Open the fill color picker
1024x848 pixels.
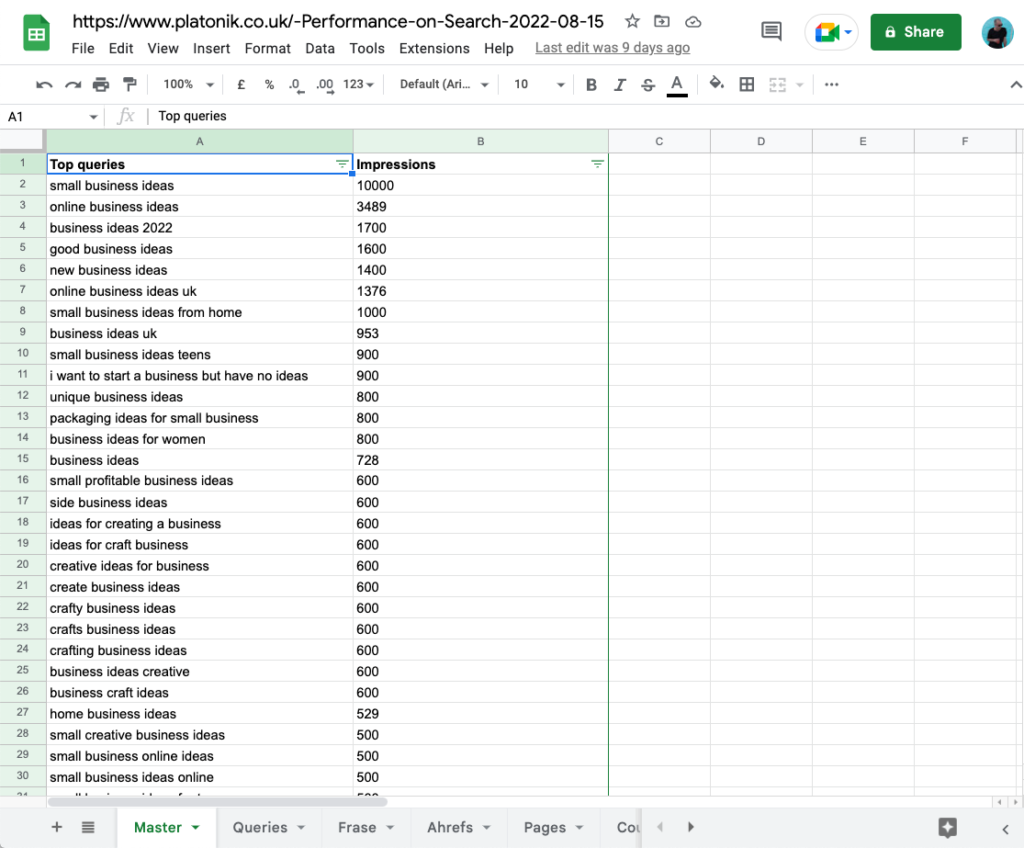click(x=715, y=85)
